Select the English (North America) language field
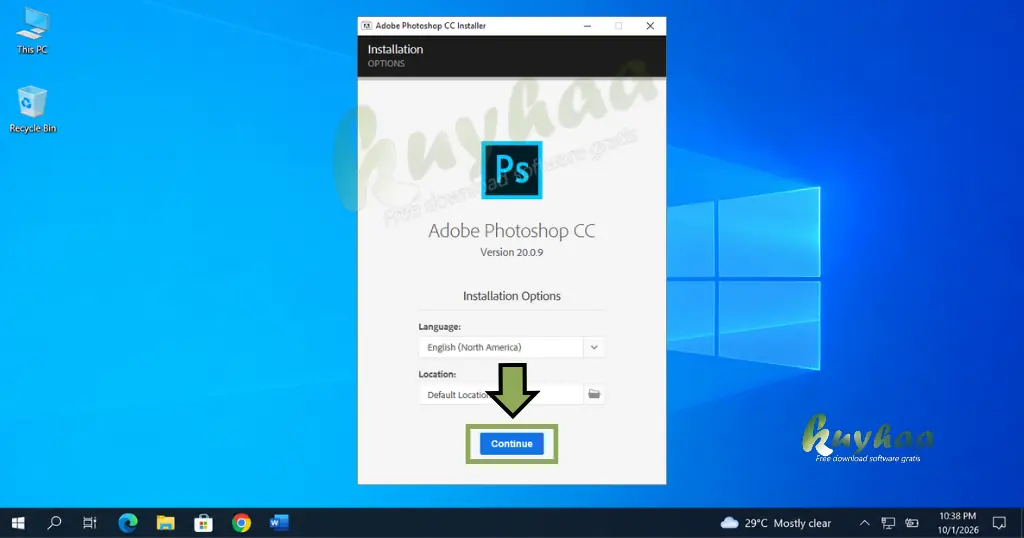 500,347
